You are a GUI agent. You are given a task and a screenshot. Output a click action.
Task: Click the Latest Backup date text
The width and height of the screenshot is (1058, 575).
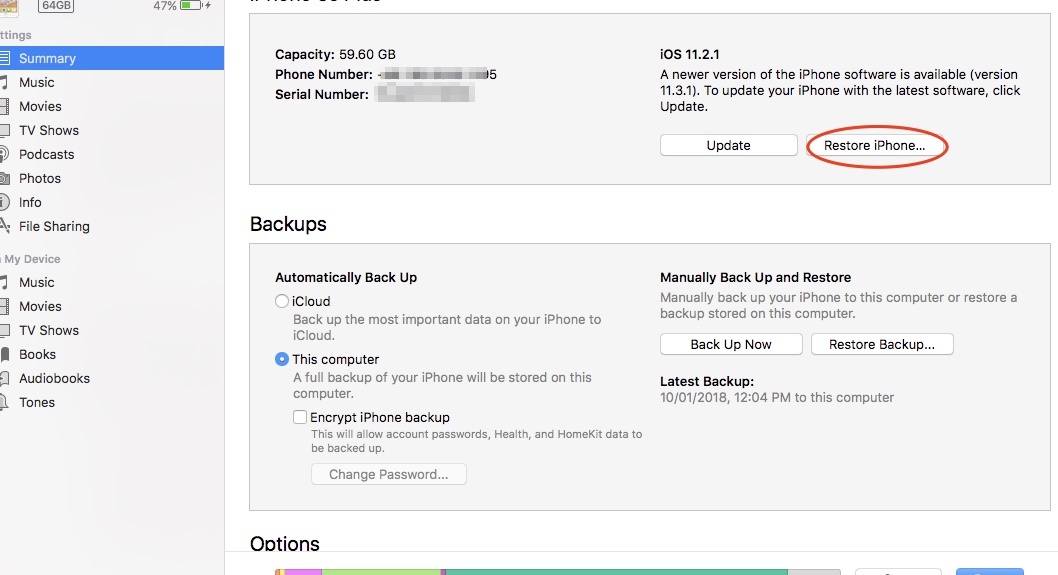pyautogui.click(x=777, y=398)
